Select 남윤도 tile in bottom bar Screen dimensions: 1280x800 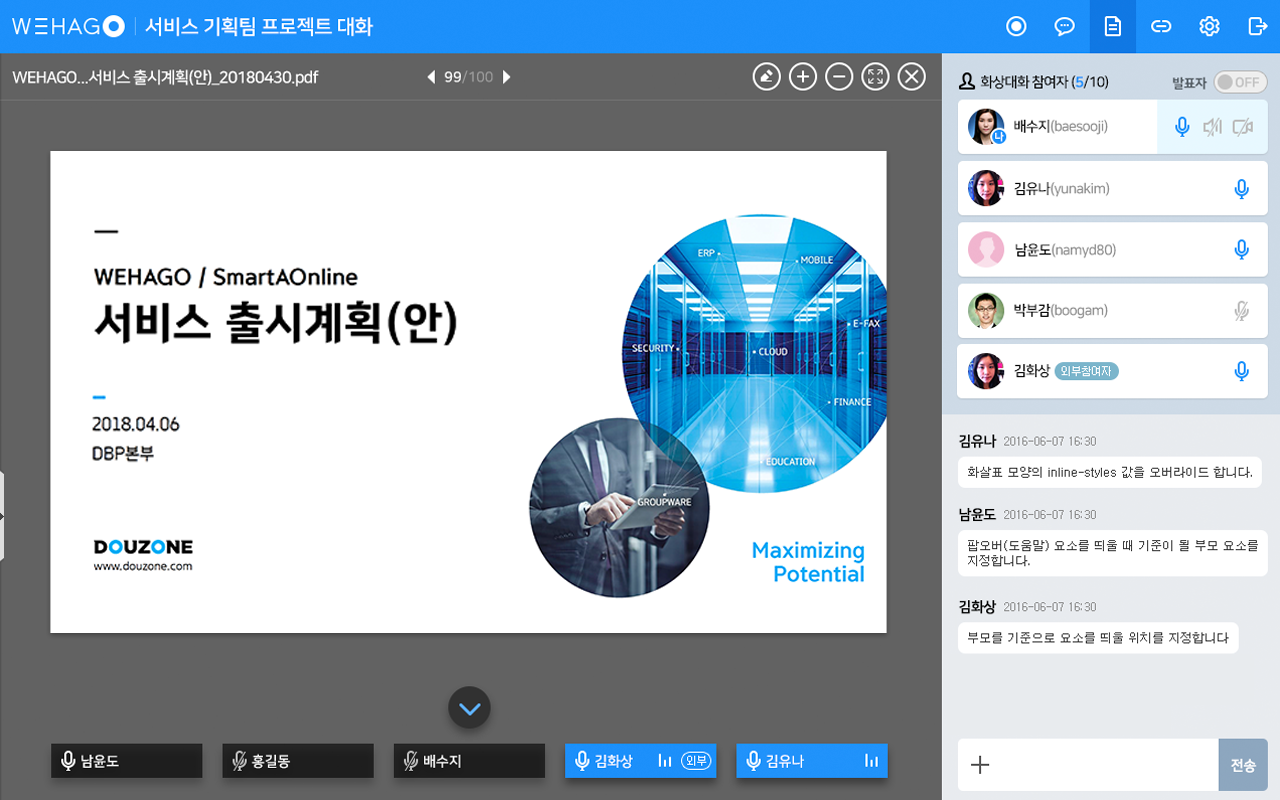[x=127, y=761]
